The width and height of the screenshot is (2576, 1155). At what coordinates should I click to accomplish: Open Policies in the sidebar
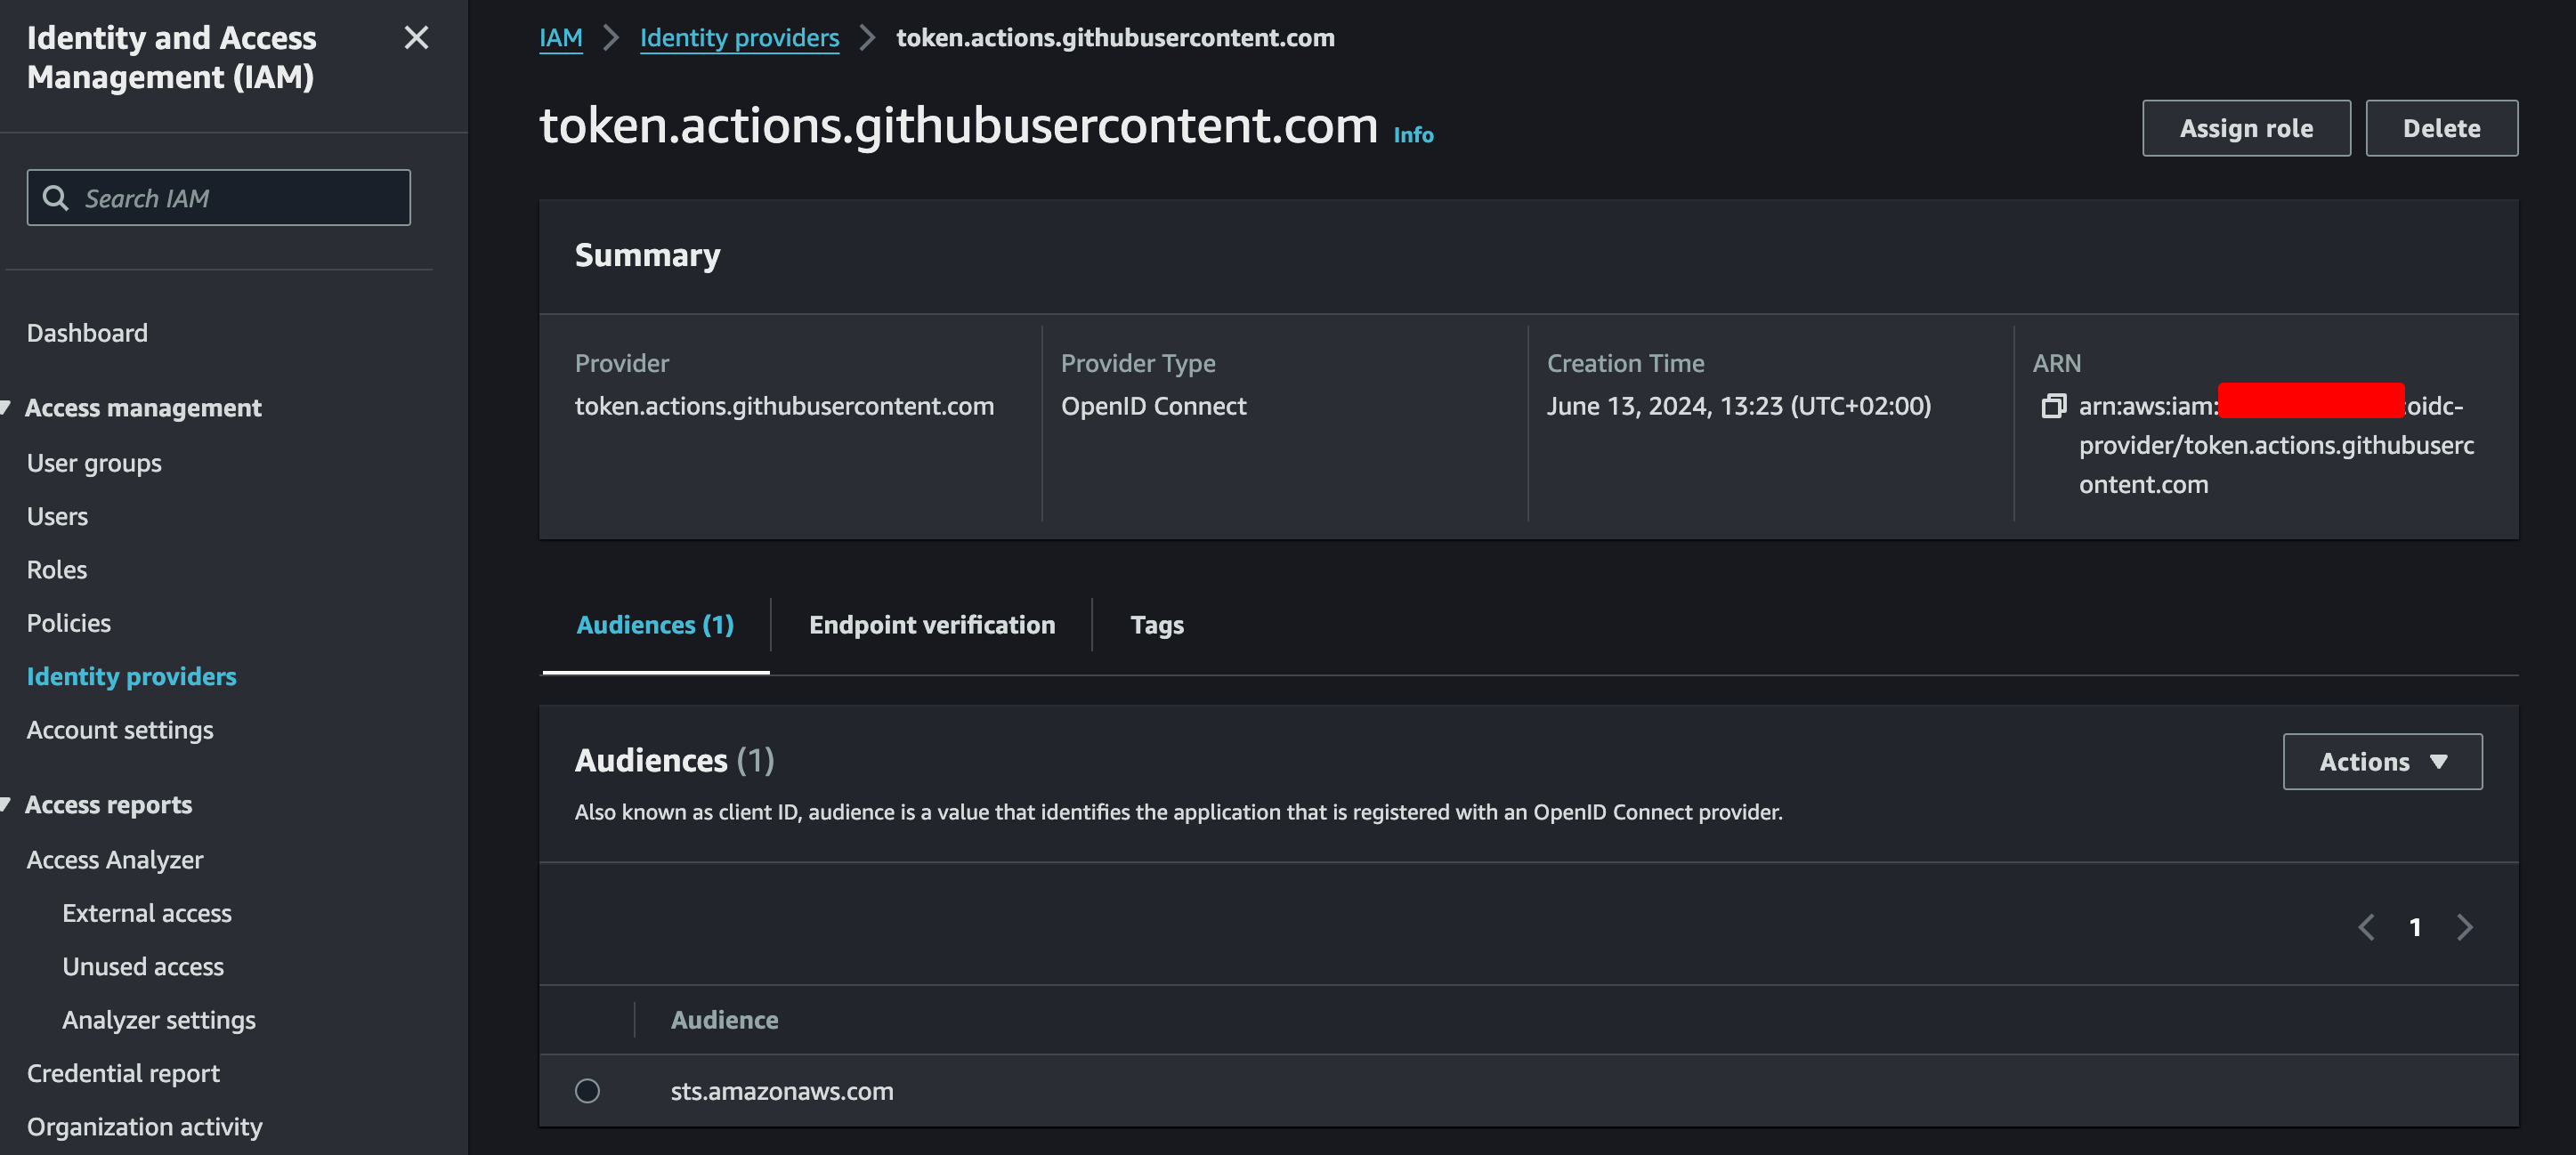click(x=69, y=623)
